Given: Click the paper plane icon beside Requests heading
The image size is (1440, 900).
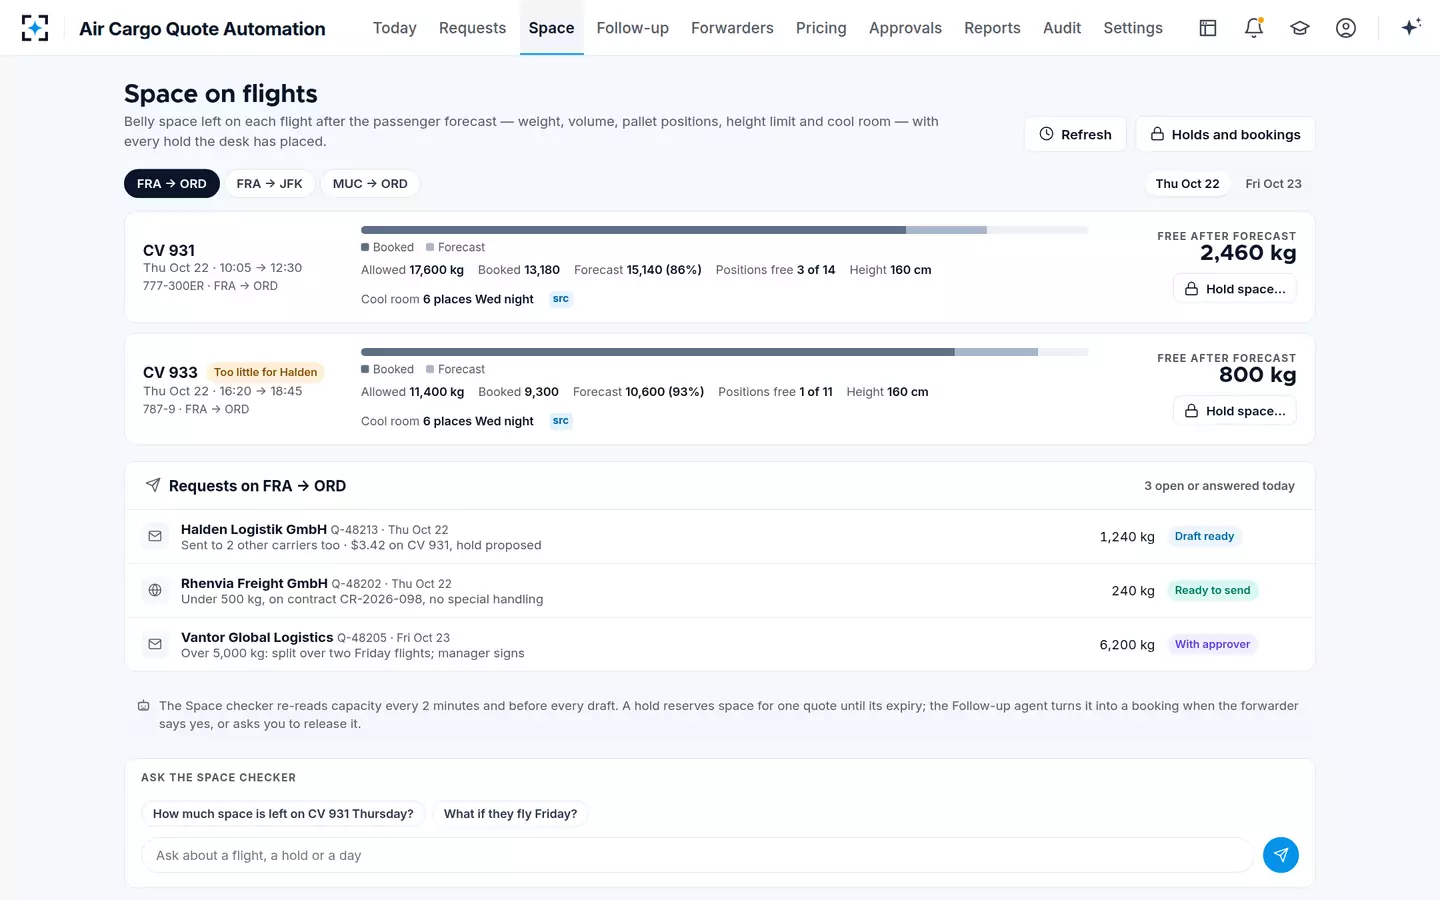Looking at the screenshot, I should tap(153, 486).
